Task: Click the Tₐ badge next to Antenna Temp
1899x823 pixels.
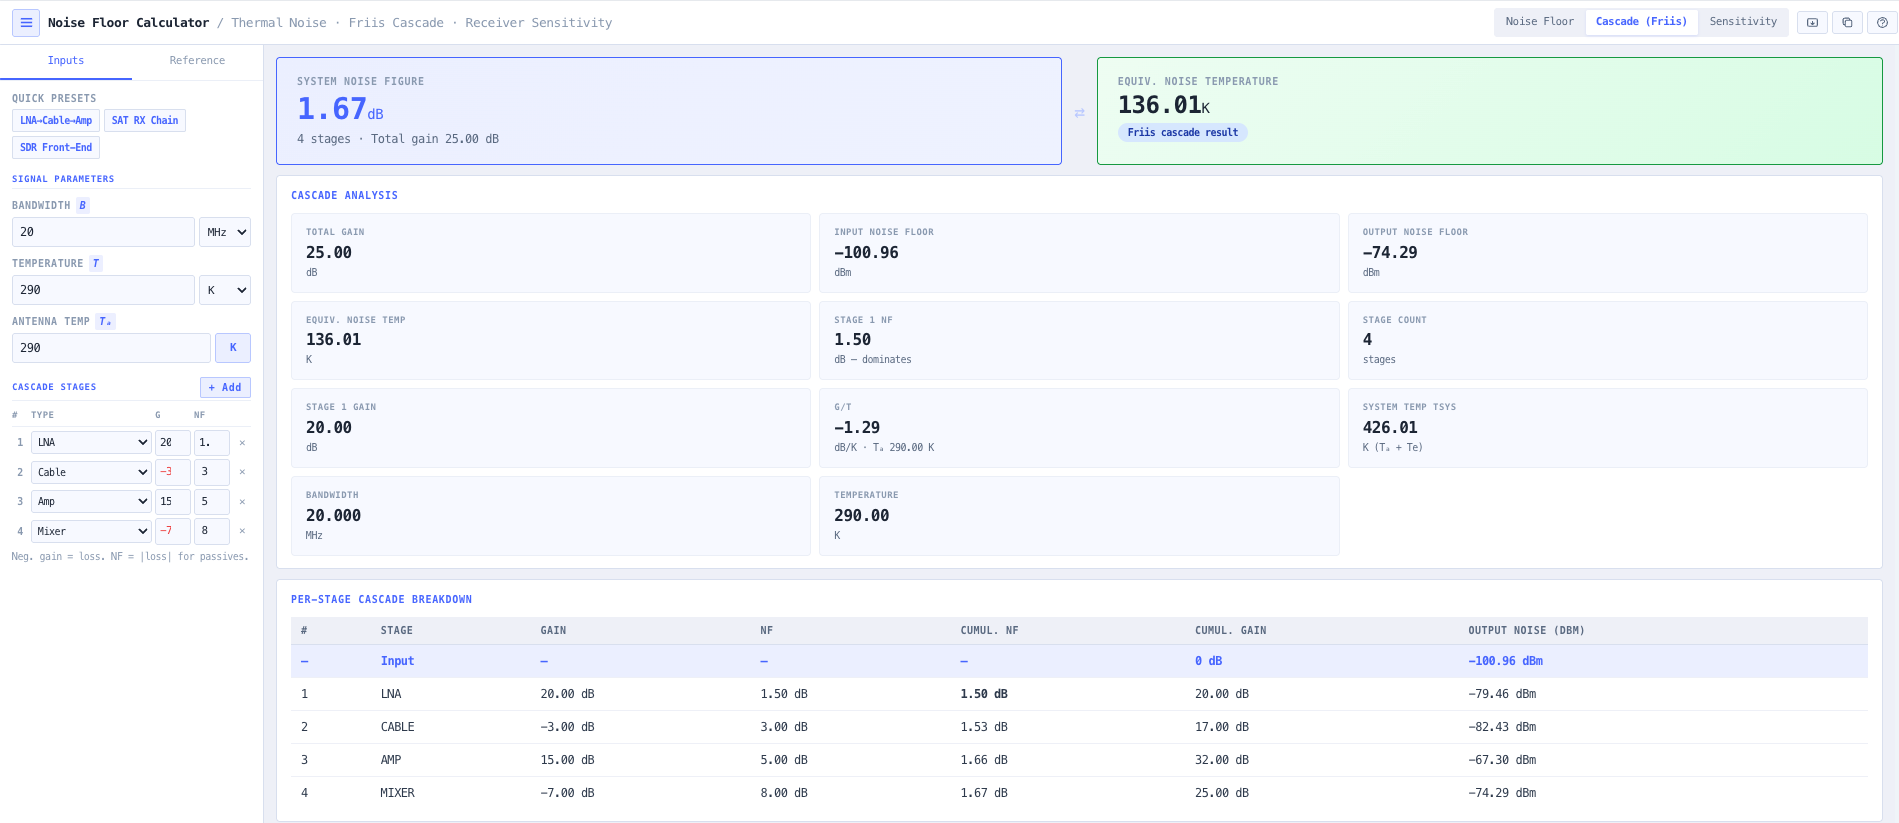Action: 105,321
